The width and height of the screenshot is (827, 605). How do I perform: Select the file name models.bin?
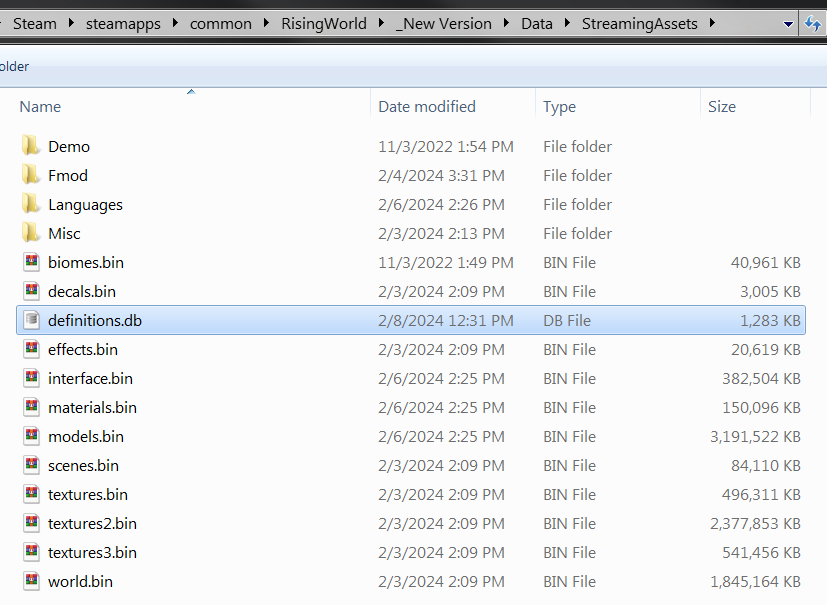click(x=85, y=436)
